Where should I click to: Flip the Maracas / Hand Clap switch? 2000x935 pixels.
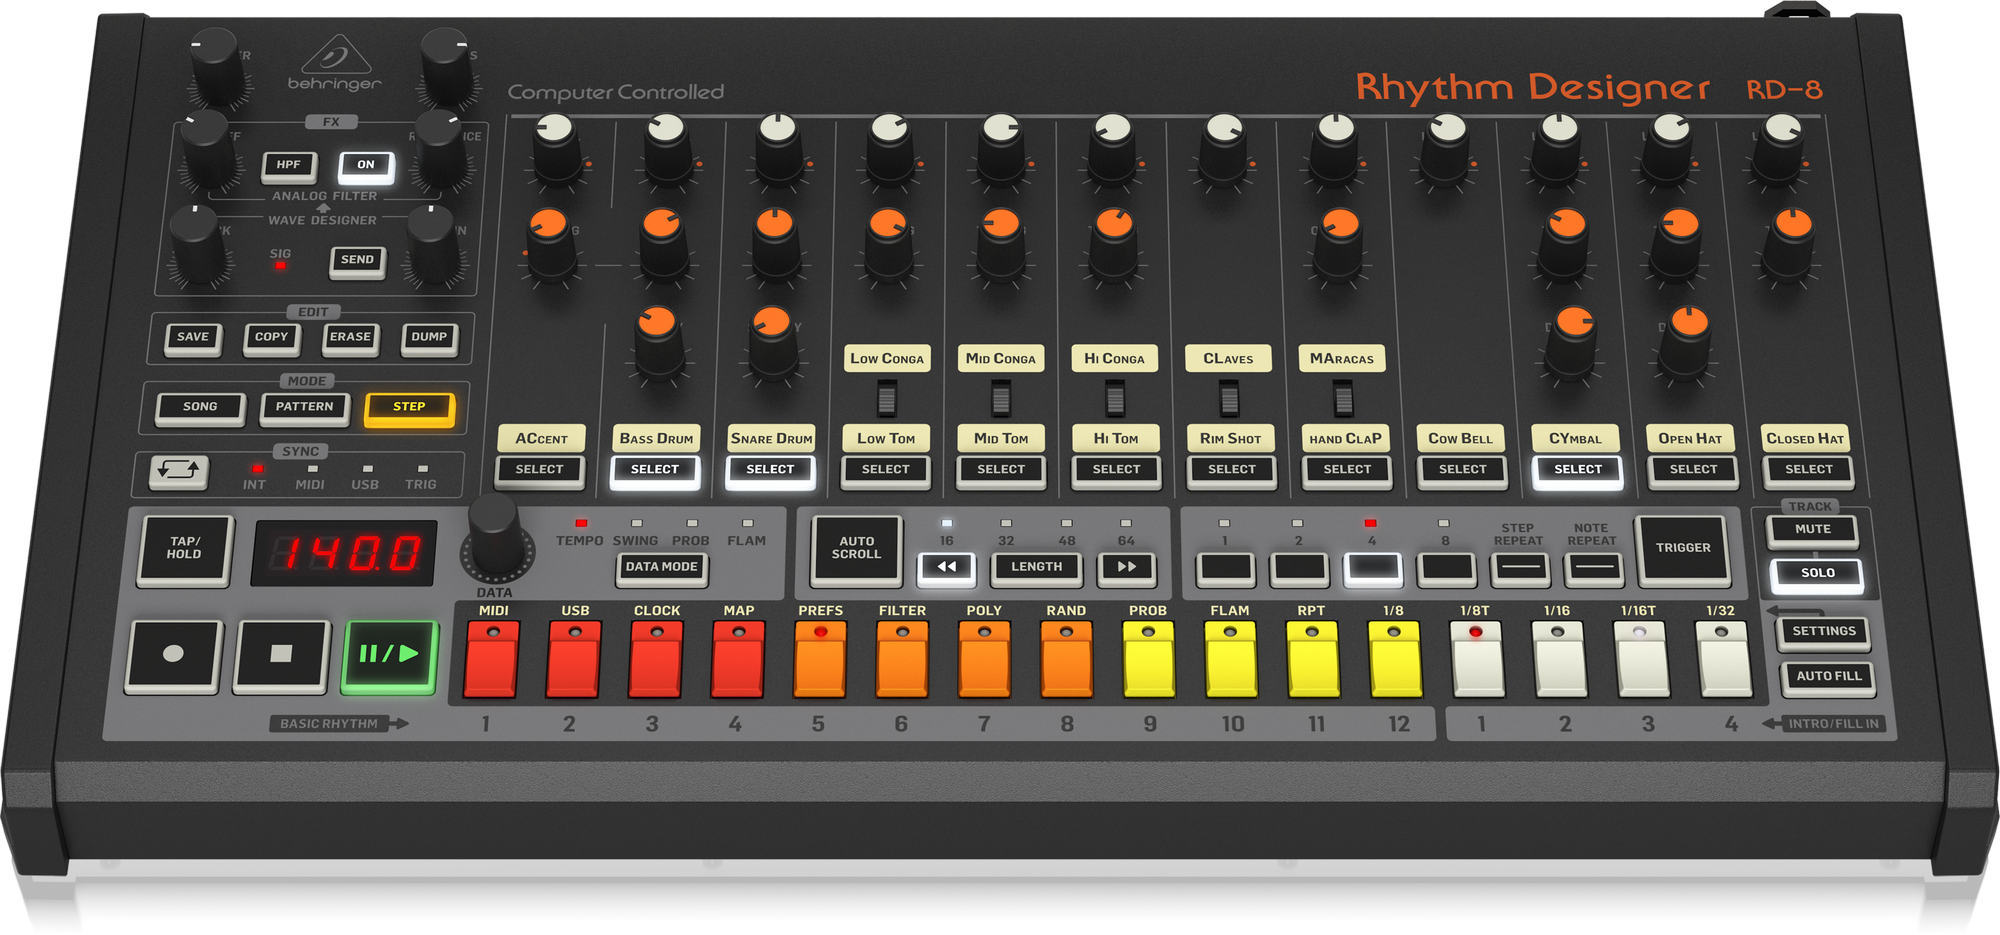pos(1344,400)
